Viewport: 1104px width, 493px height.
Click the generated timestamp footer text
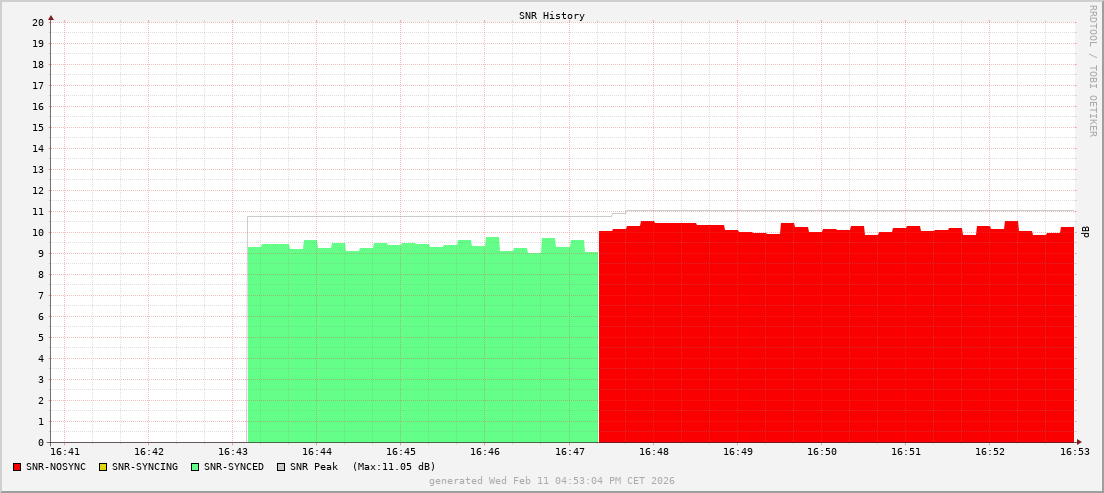click(x=552, y=481)
